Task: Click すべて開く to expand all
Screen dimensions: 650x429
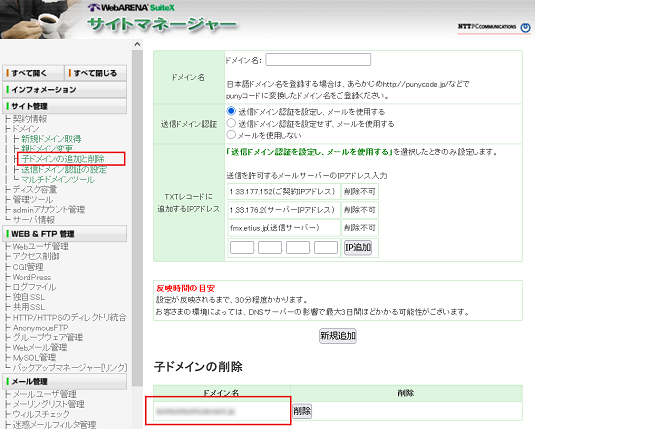Action: pos(33,73)
